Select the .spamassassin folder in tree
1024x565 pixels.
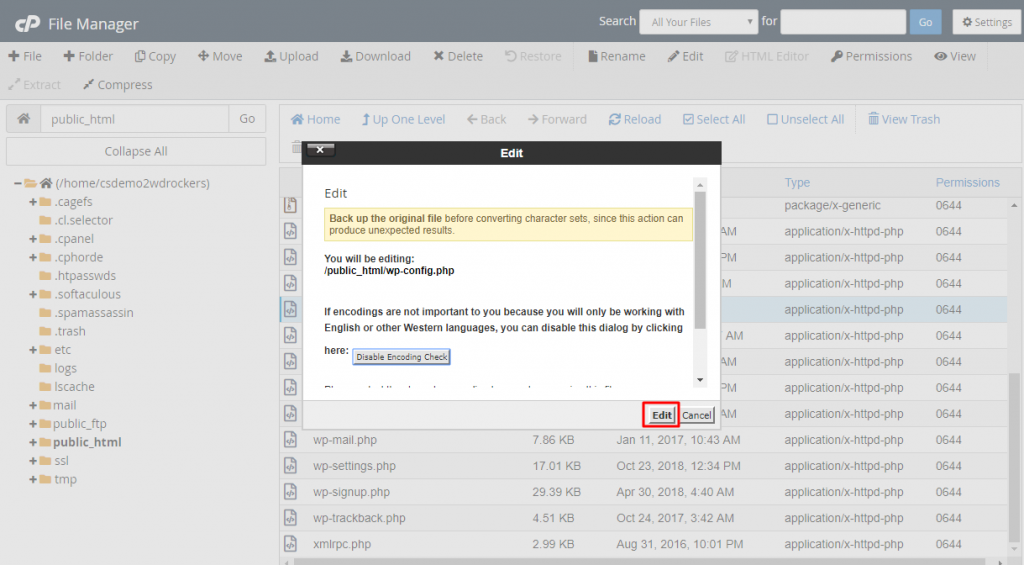pyautogui.click(x=93, y=313)
